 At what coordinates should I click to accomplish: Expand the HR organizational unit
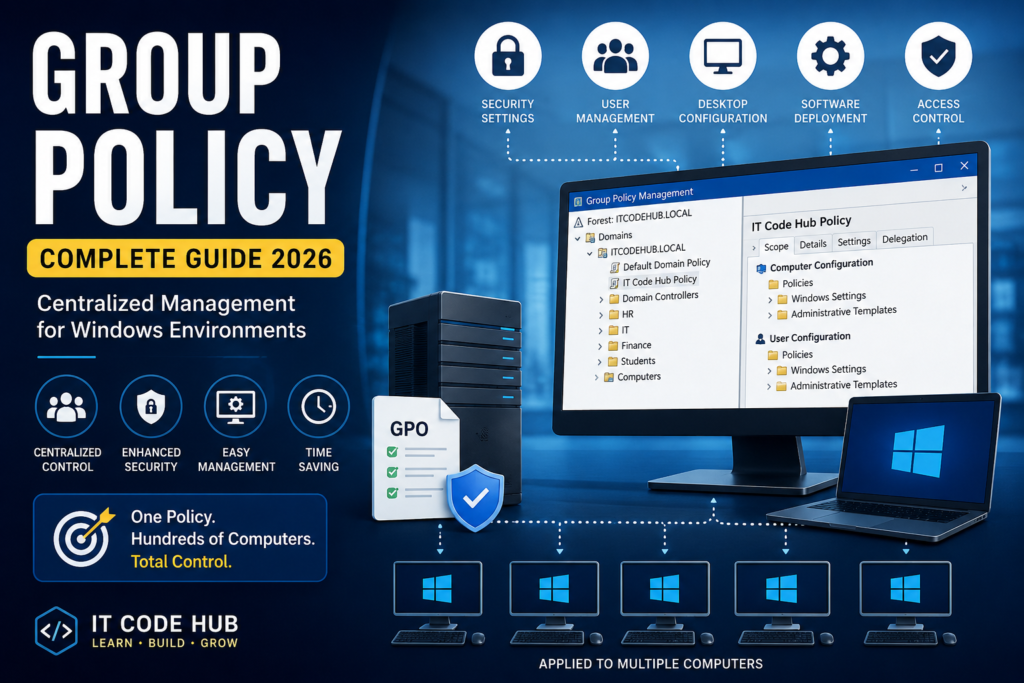601,315
